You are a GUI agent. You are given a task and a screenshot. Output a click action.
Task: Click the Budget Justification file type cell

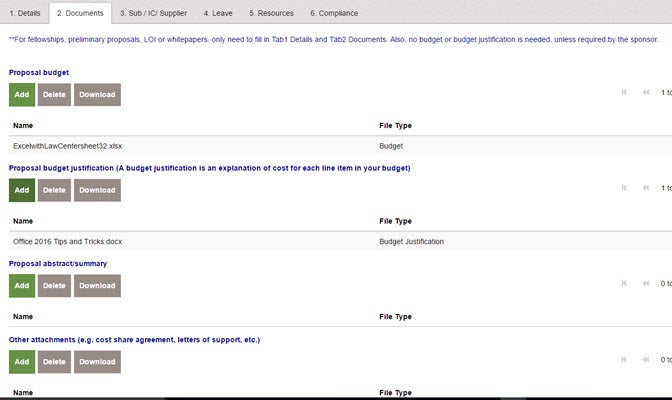pyautogui.click(x=411, y=242)
